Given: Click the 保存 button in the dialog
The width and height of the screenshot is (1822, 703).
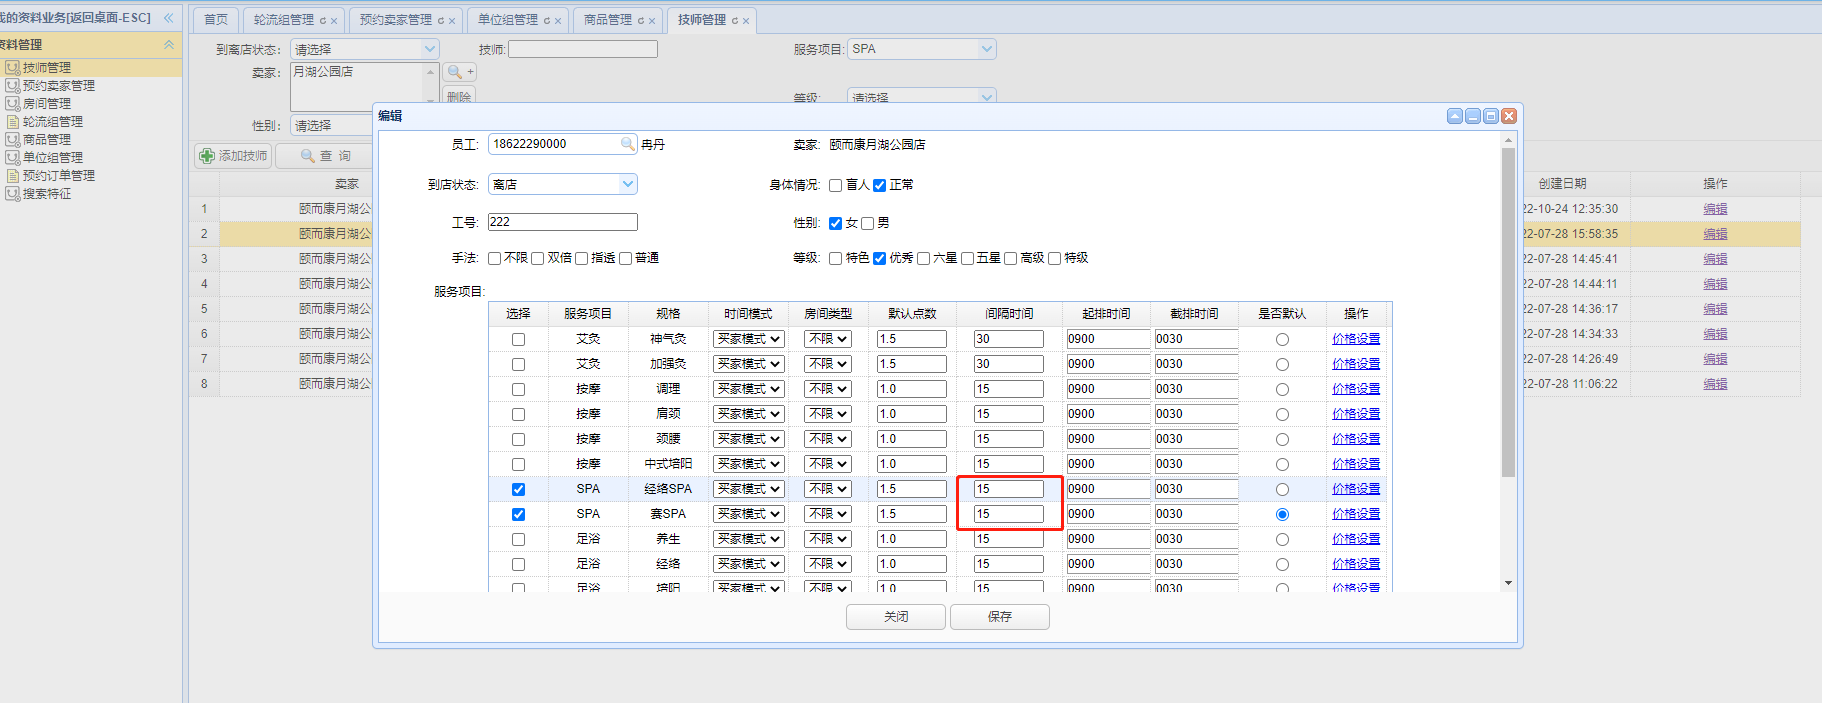Looking at the screenshot, I should pyautogui.click(x=1000, y=617).
